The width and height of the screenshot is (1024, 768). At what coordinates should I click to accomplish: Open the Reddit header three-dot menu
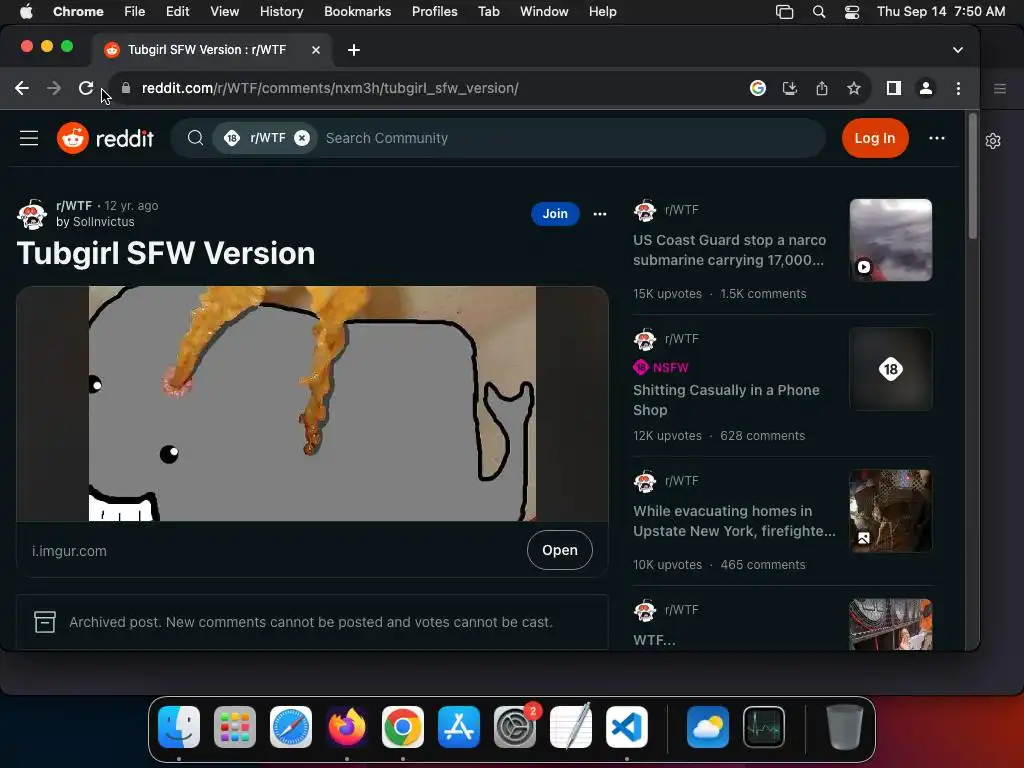[936, 138]
